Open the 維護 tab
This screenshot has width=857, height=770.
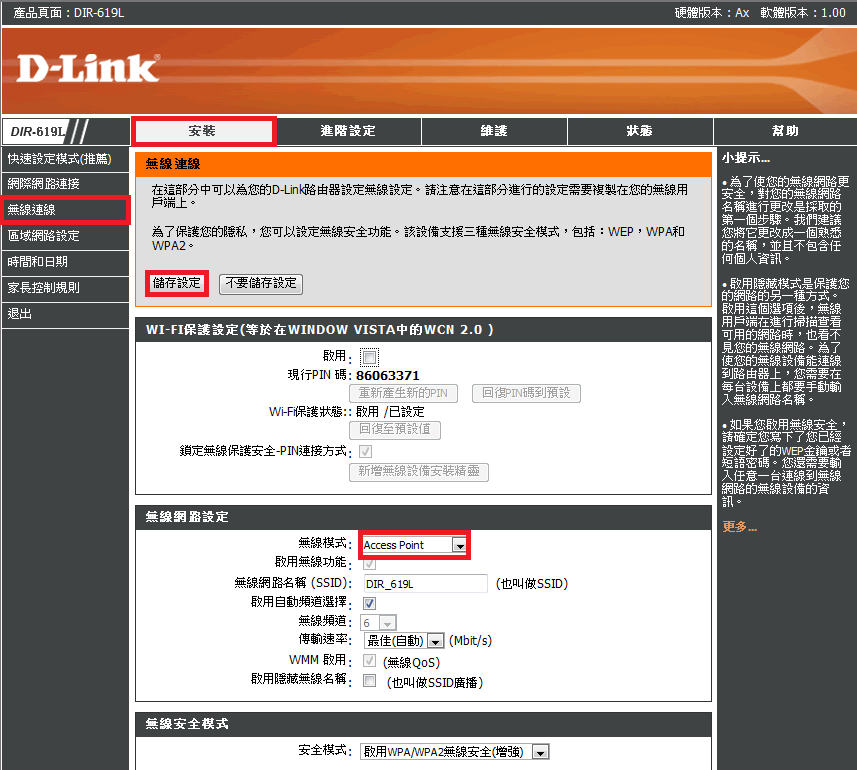pyautogui.click(x=494, y=131)
